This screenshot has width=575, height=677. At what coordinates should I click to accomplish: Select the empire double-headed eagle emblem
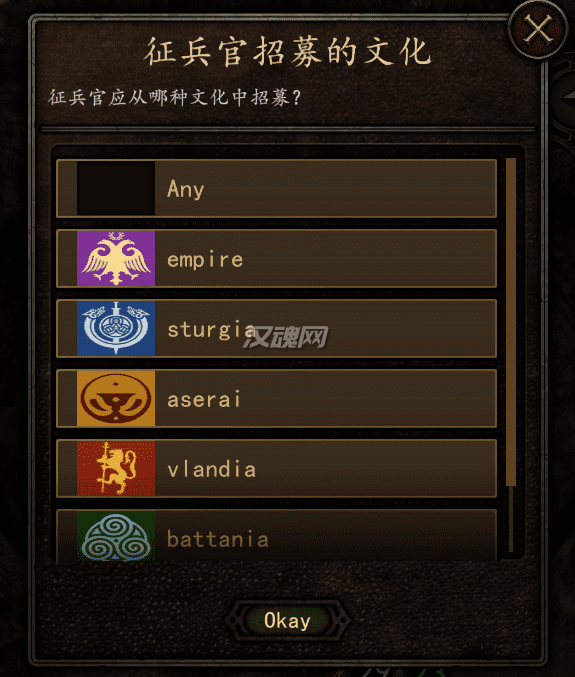click(x=116, y=258)
